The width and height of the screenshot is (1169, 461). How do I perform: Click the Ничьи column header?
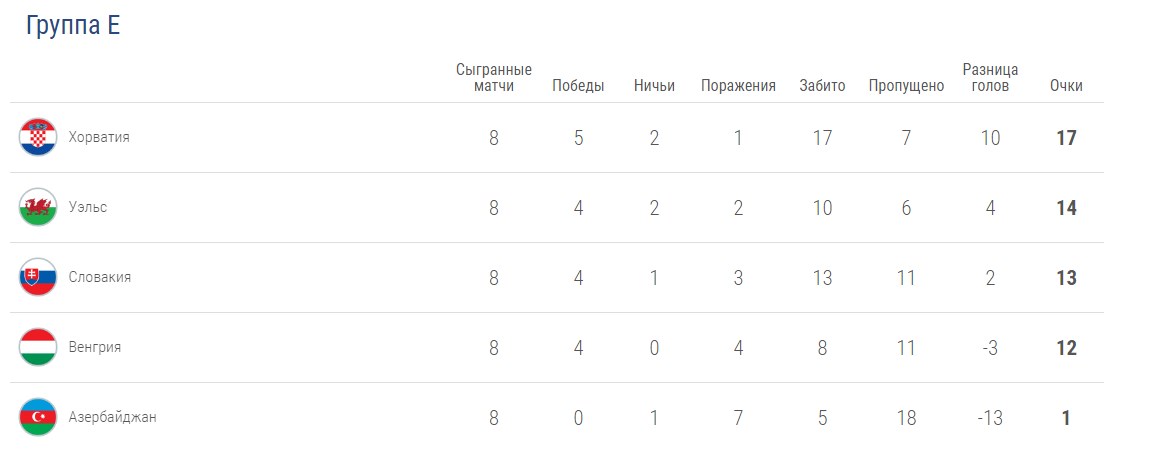(x=654, y=86)
